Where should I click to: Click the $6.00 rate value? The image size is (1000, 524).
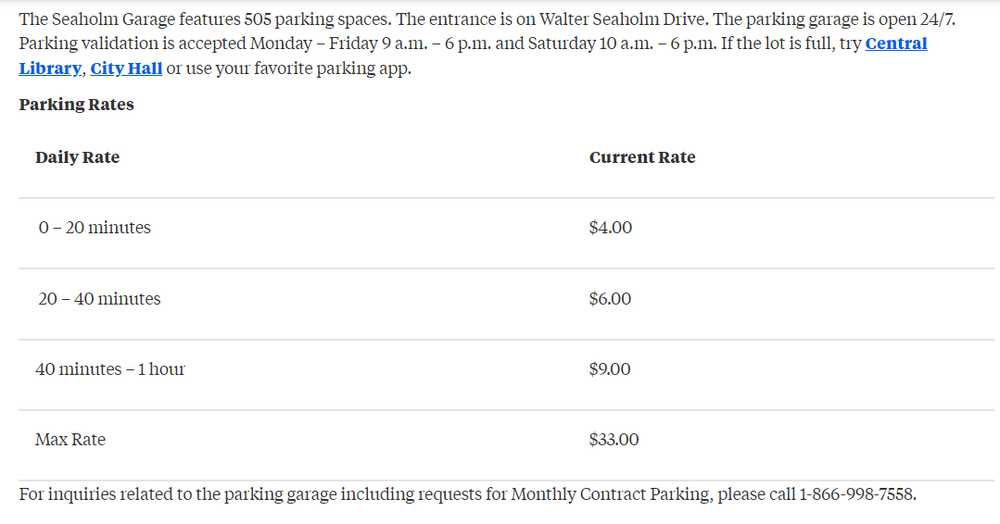pyautogui.click(x=610, y=299)
